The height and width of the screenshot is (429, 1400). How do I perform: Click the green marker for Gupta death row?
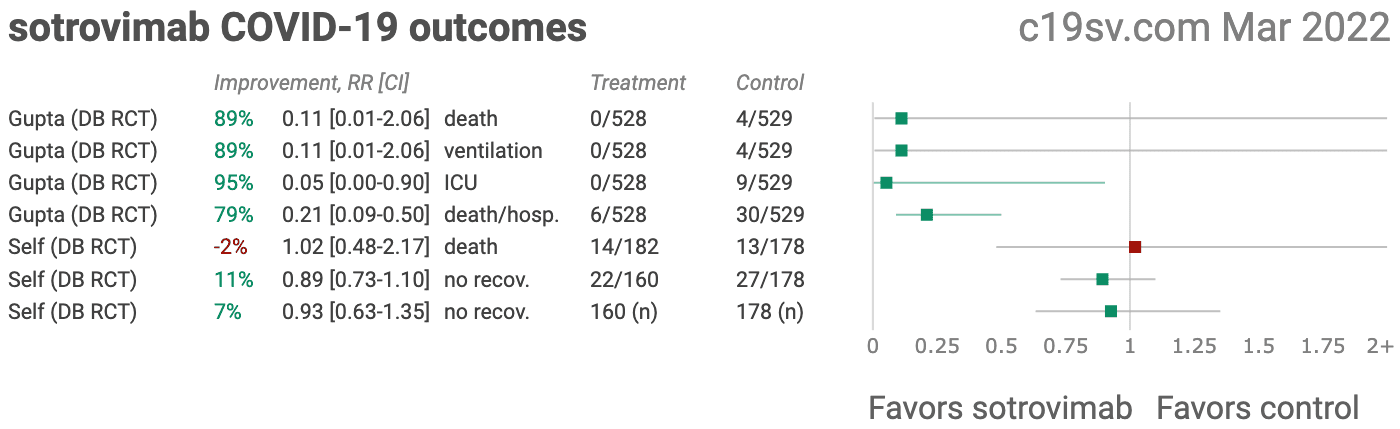point(901,119)
